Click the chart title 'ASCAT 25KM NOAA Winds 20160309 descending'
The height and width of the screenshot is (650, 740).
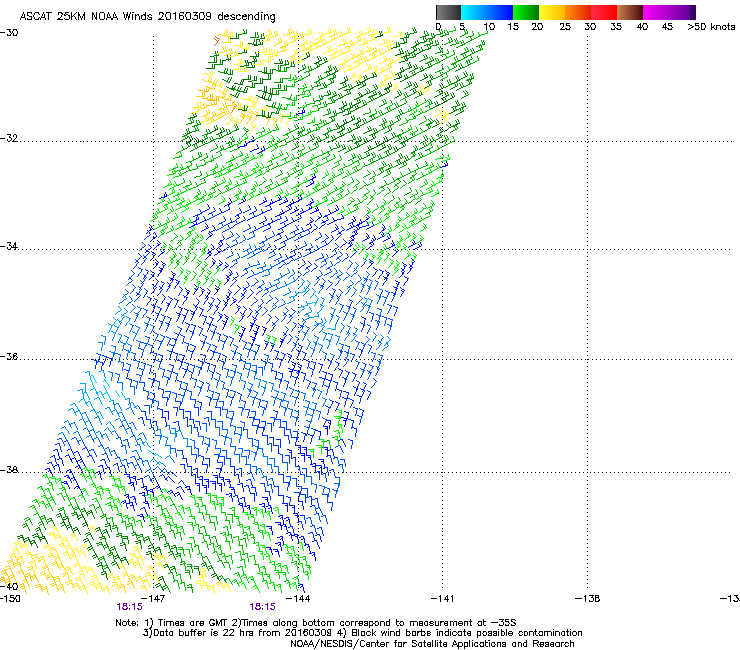click(148, 16)
